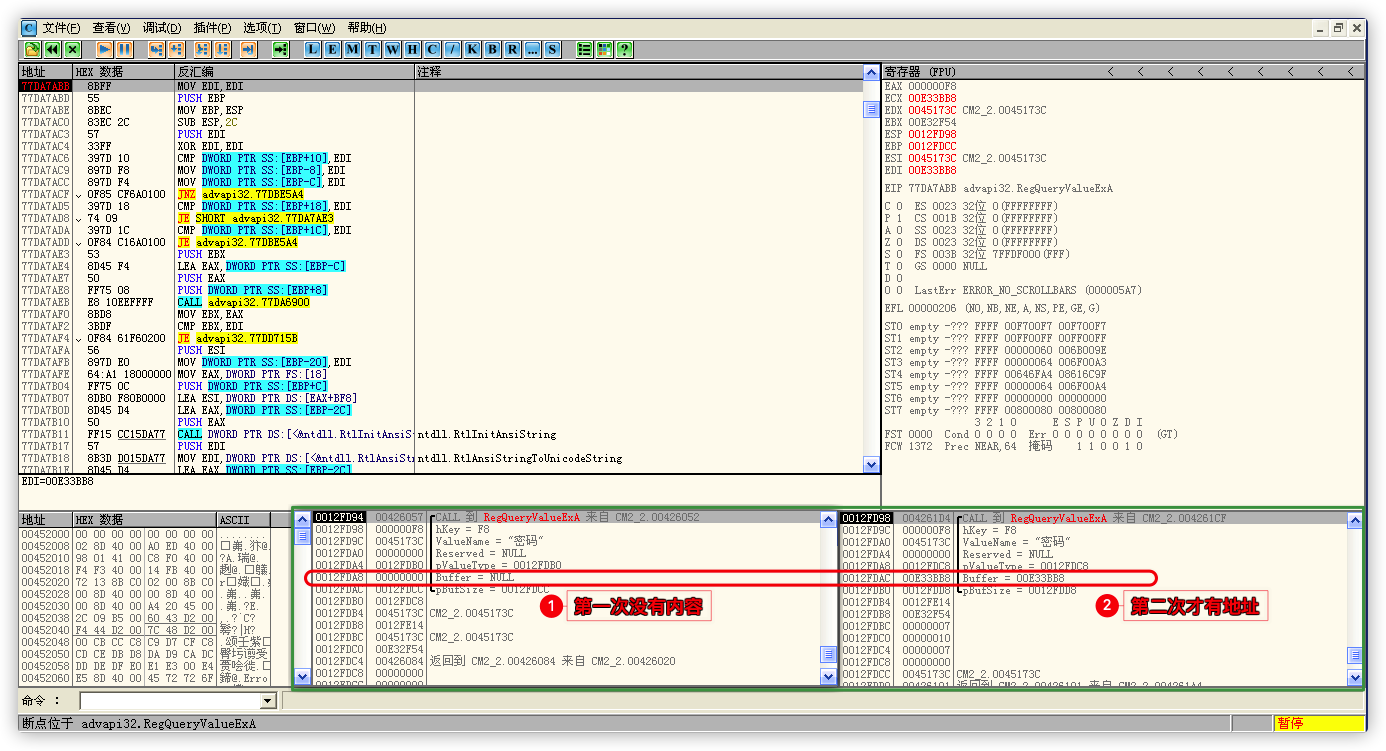Click the 注释 column header in disassembly
The width and height of the screenshot is (1386, 751).
(640, 72)
